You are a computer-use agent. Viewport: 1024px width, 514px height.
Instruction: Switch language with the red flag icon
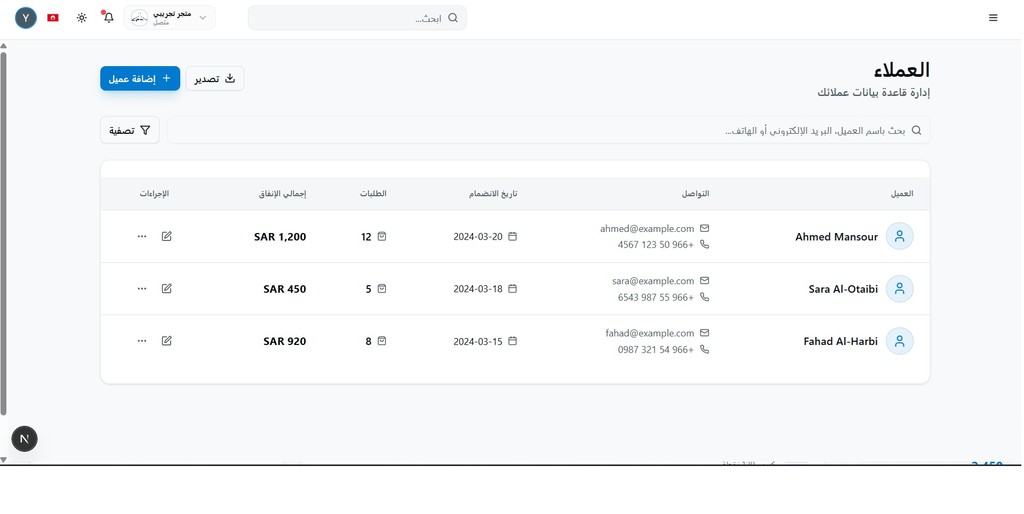(54, 18)
